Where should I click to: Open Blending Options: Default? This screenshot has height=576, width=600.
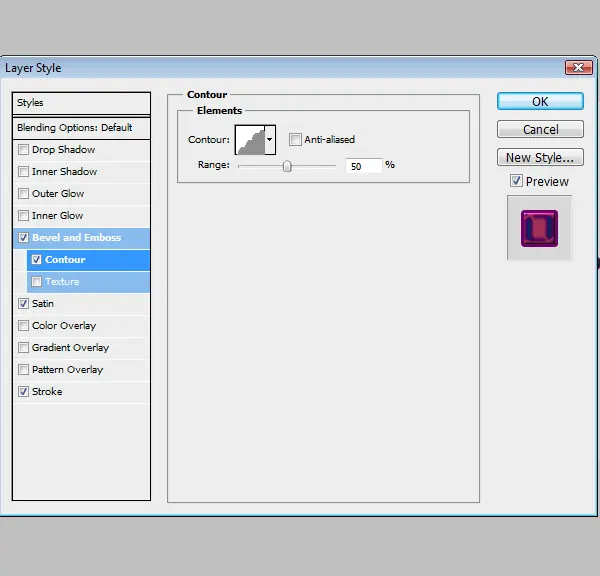pyautogui.click(x=81, y=128)
